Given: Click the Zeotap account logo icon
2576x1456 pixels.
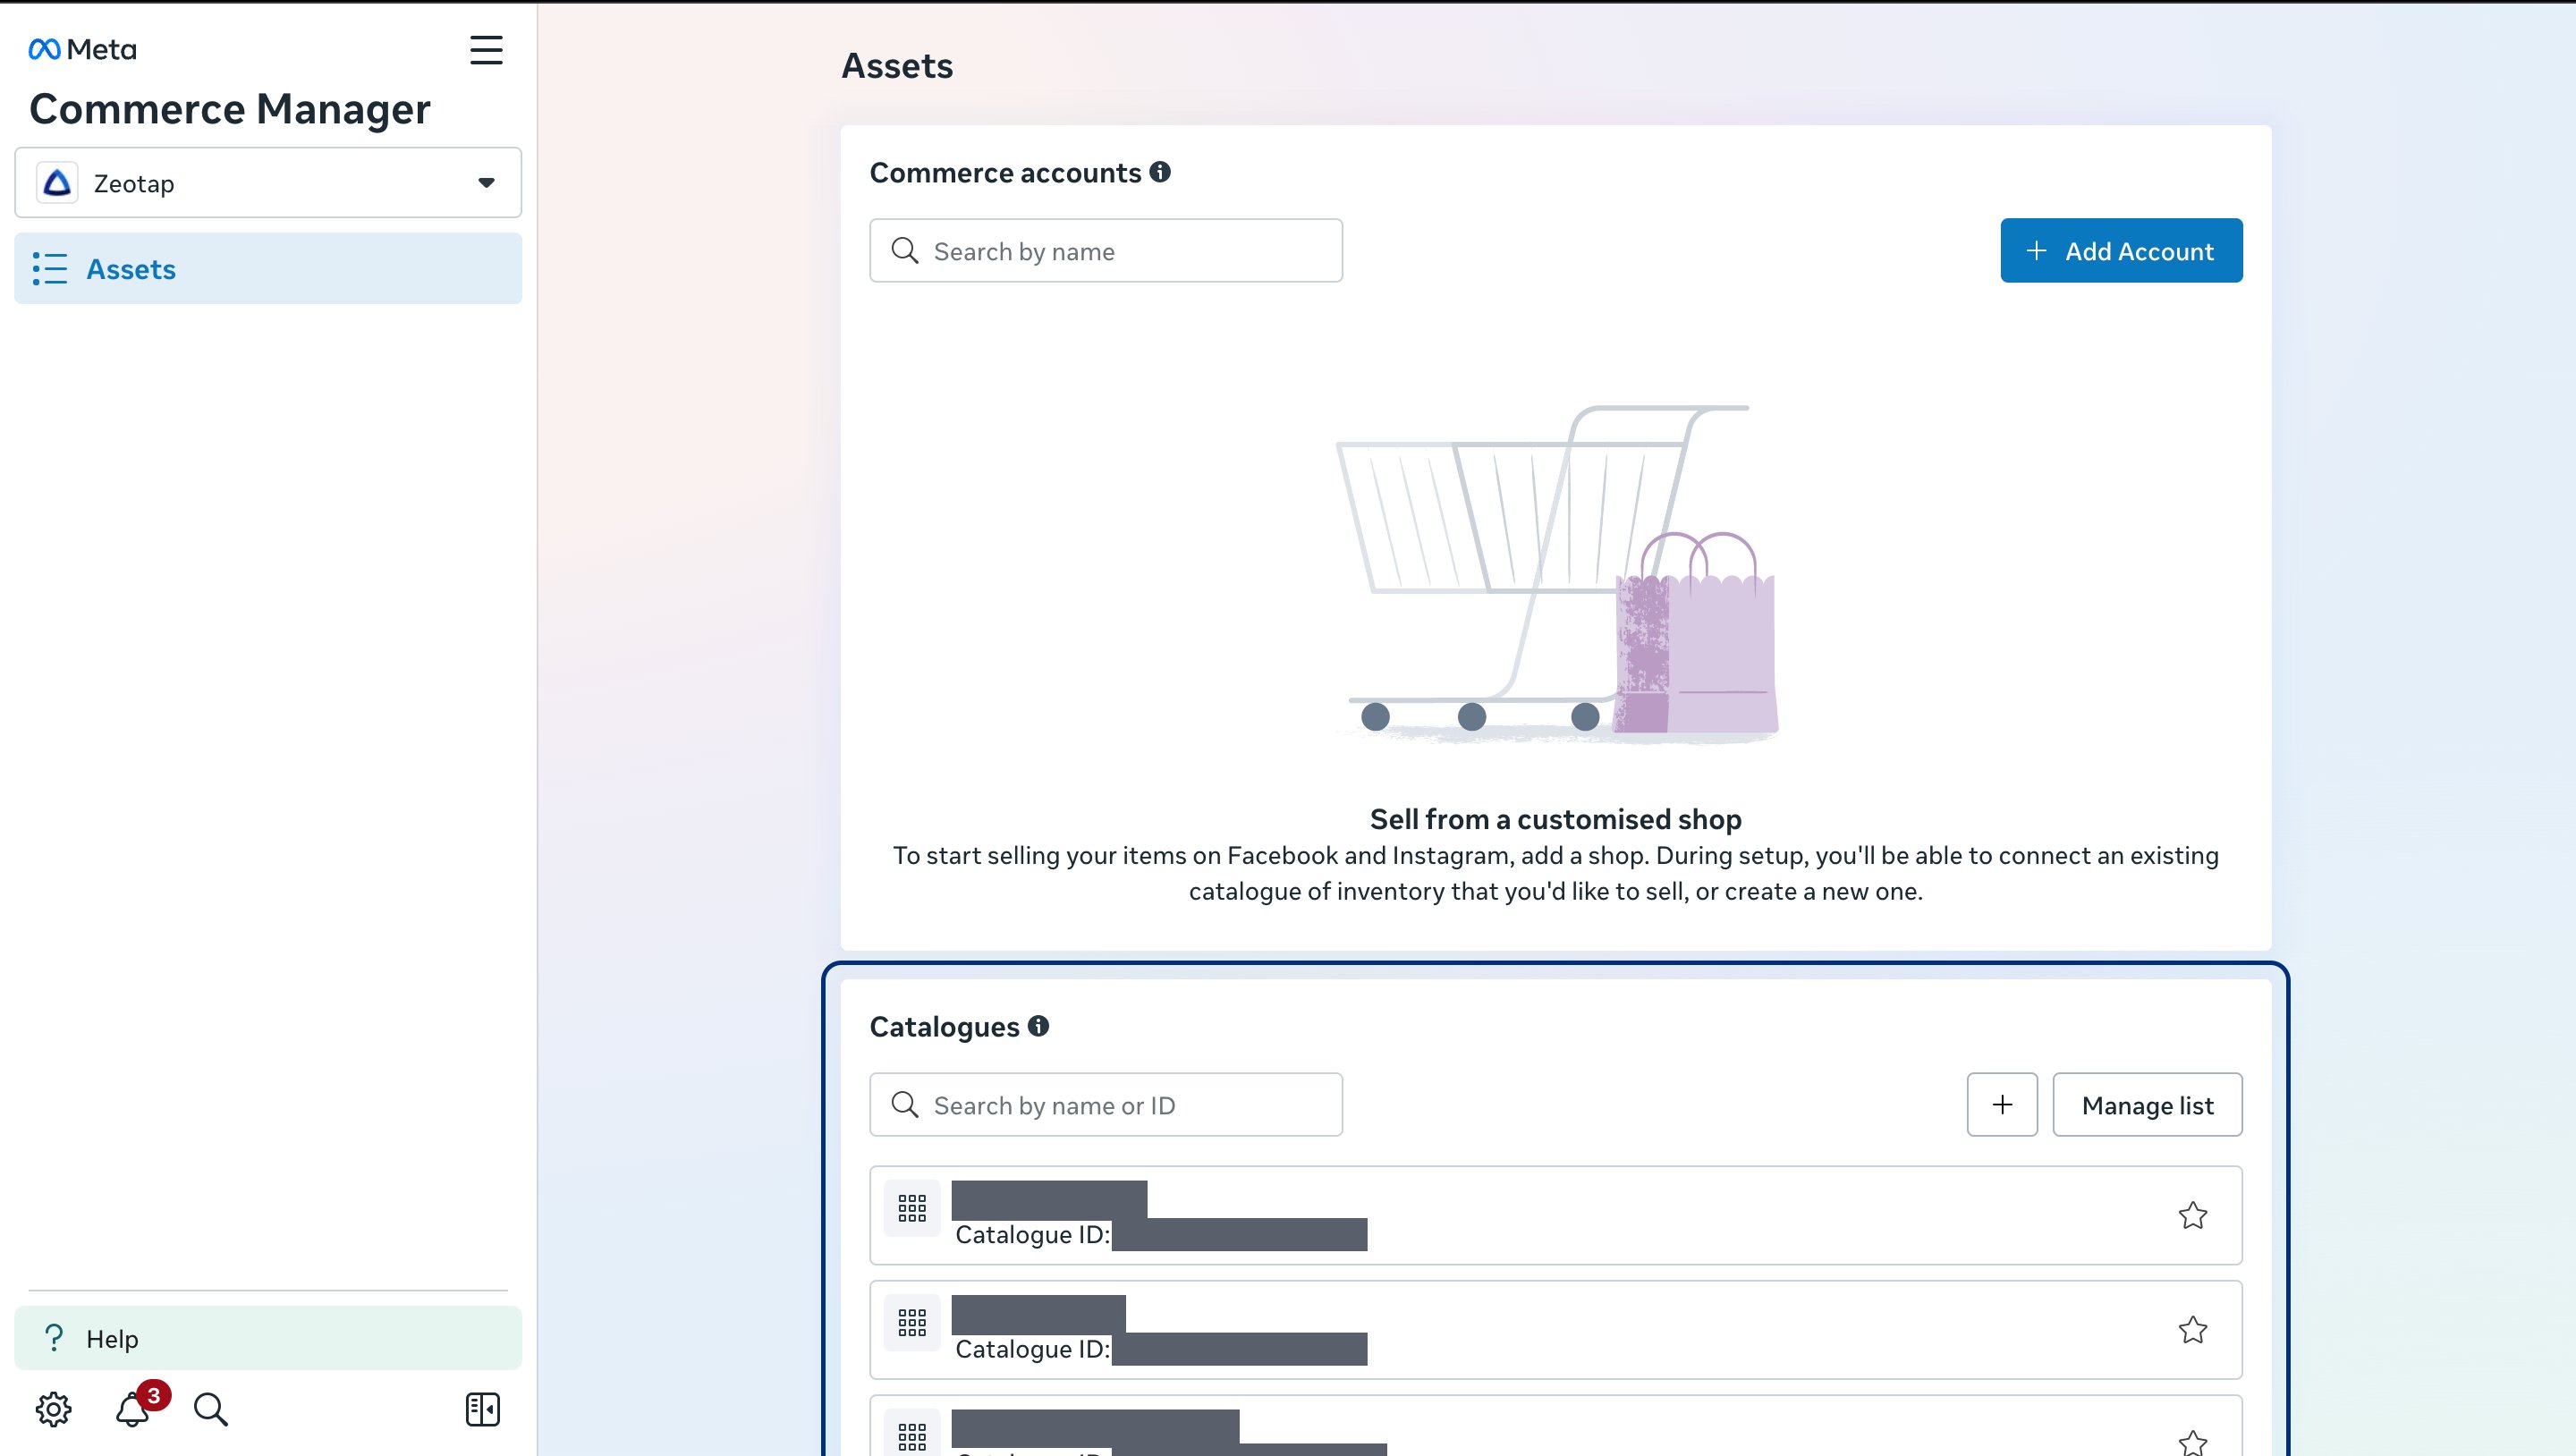Looking at the screenshot, I should point(57,183).
